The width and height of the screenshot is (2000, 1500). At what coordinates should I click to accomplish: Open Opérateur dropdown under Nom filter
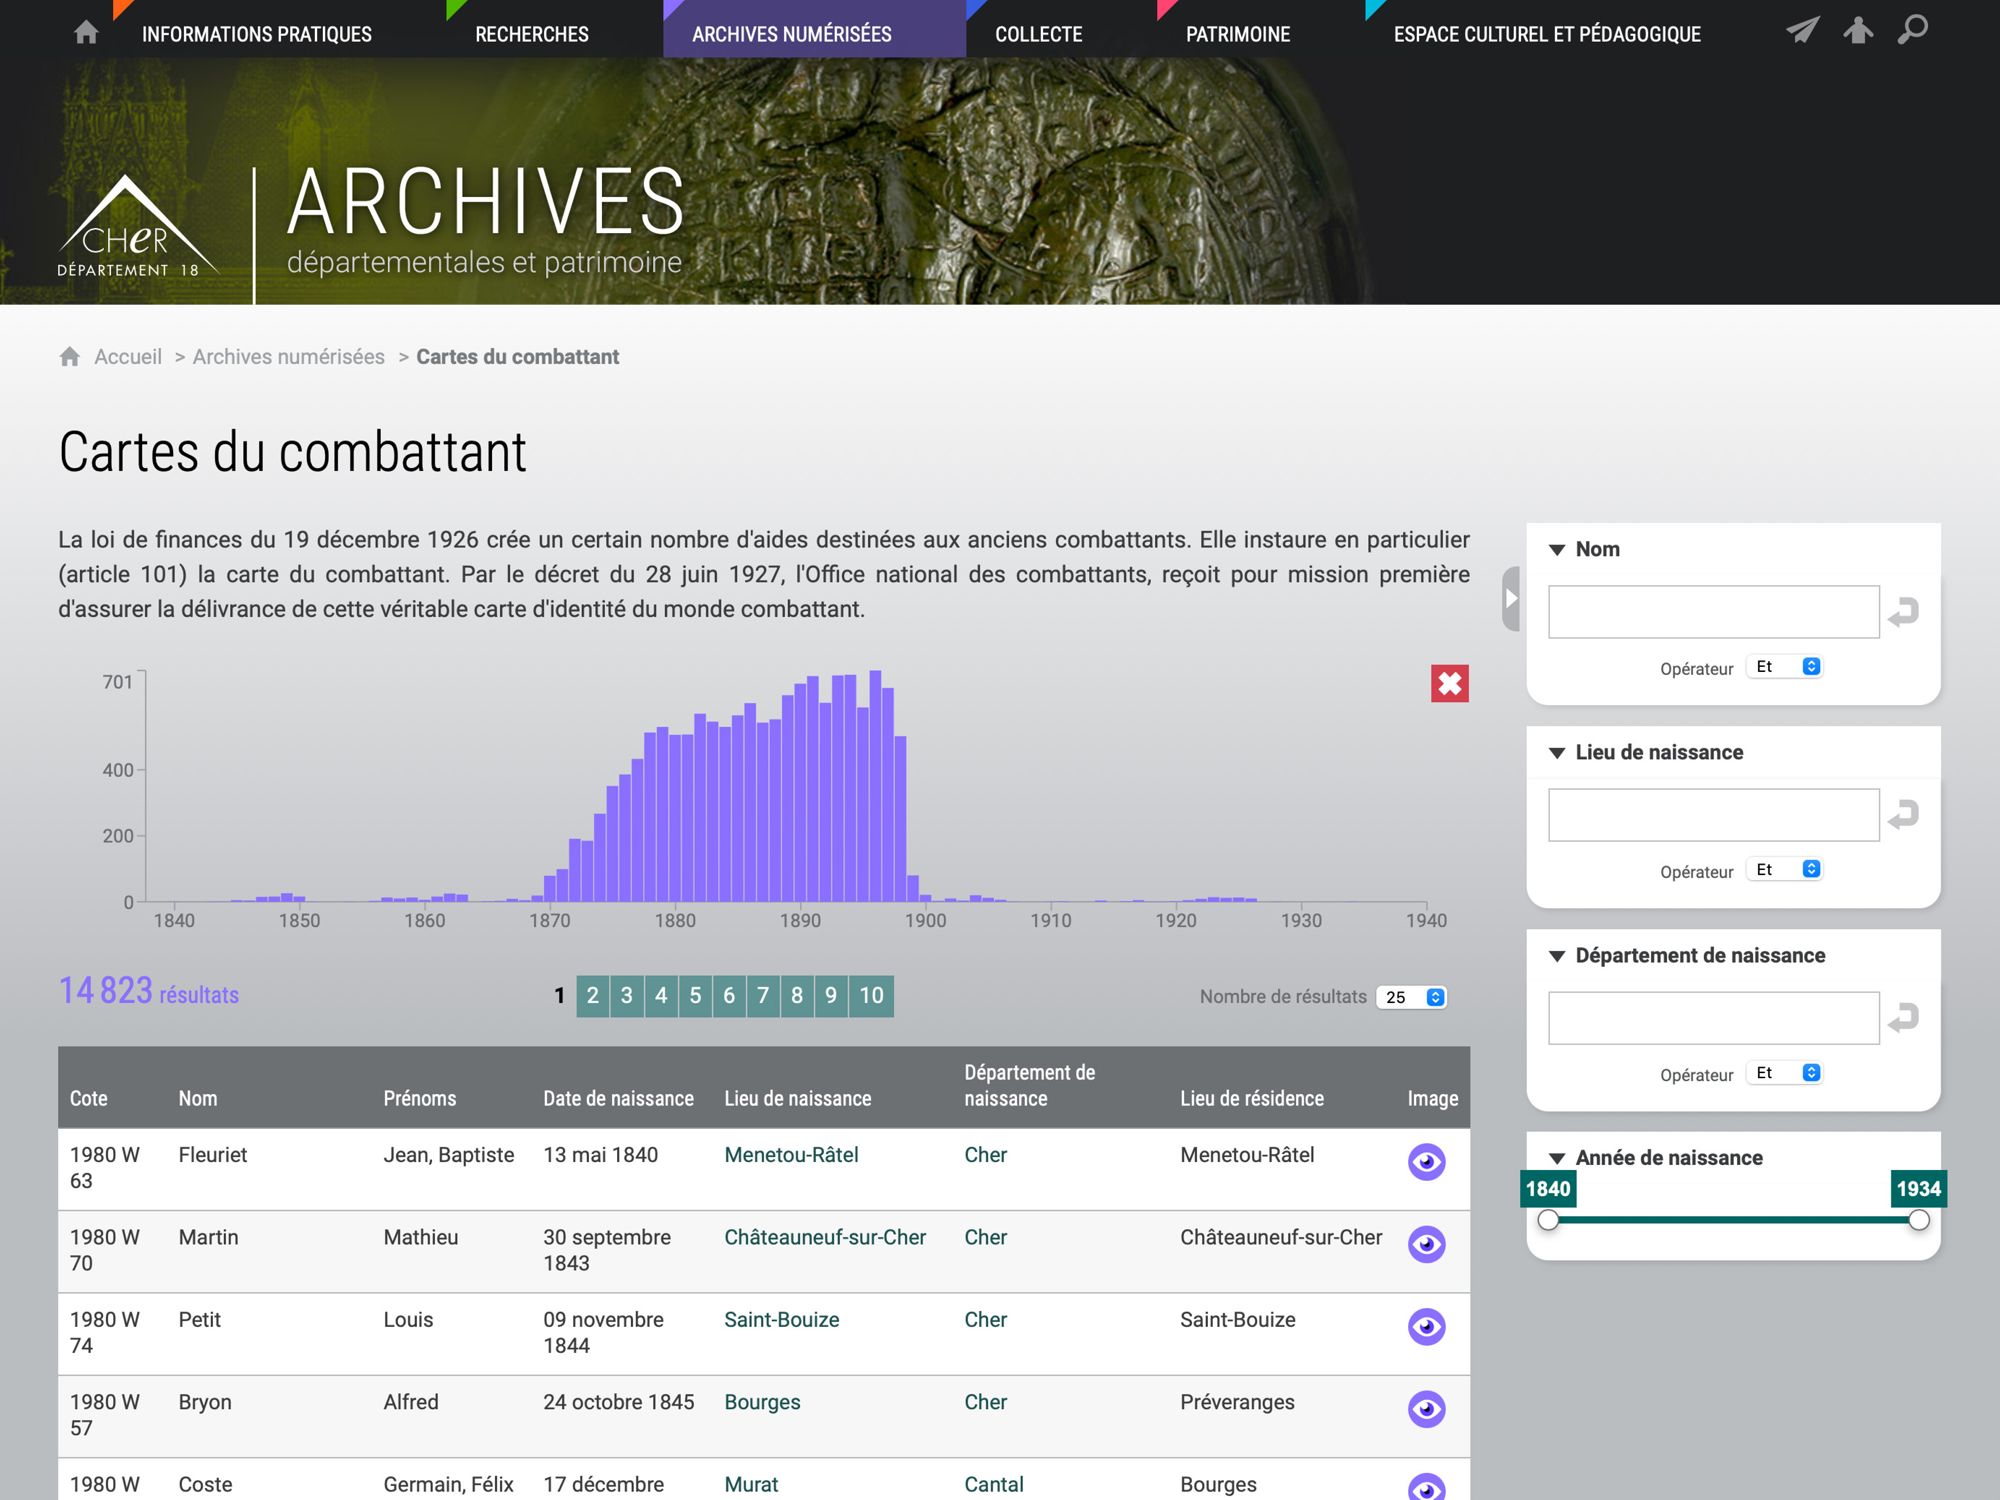coord(1786,667)
